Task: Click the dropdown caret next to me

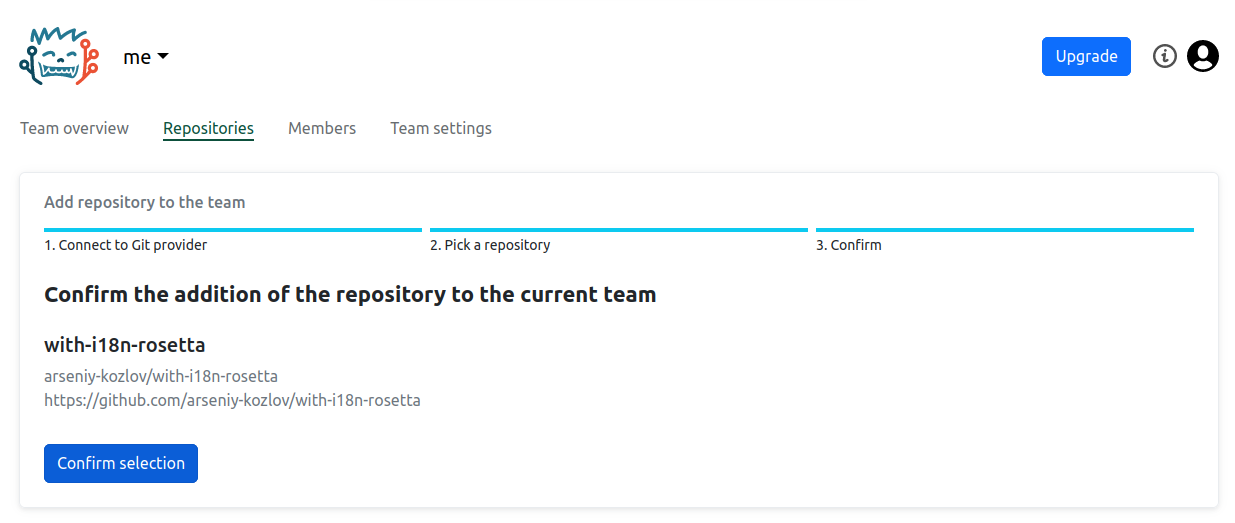Action: click(163, 57)
